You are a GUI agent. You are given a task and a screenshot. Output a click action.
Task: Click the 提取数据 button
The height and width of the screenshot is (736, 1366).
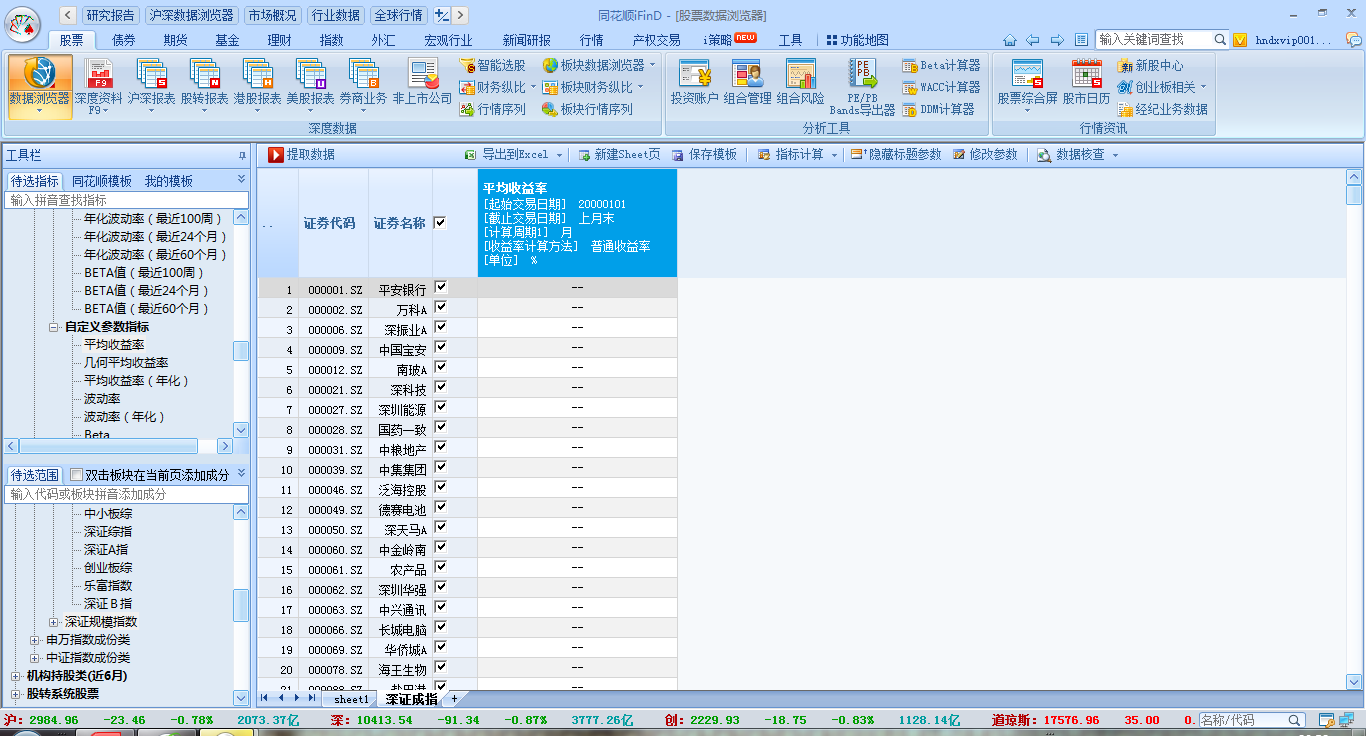click(302, 155)
